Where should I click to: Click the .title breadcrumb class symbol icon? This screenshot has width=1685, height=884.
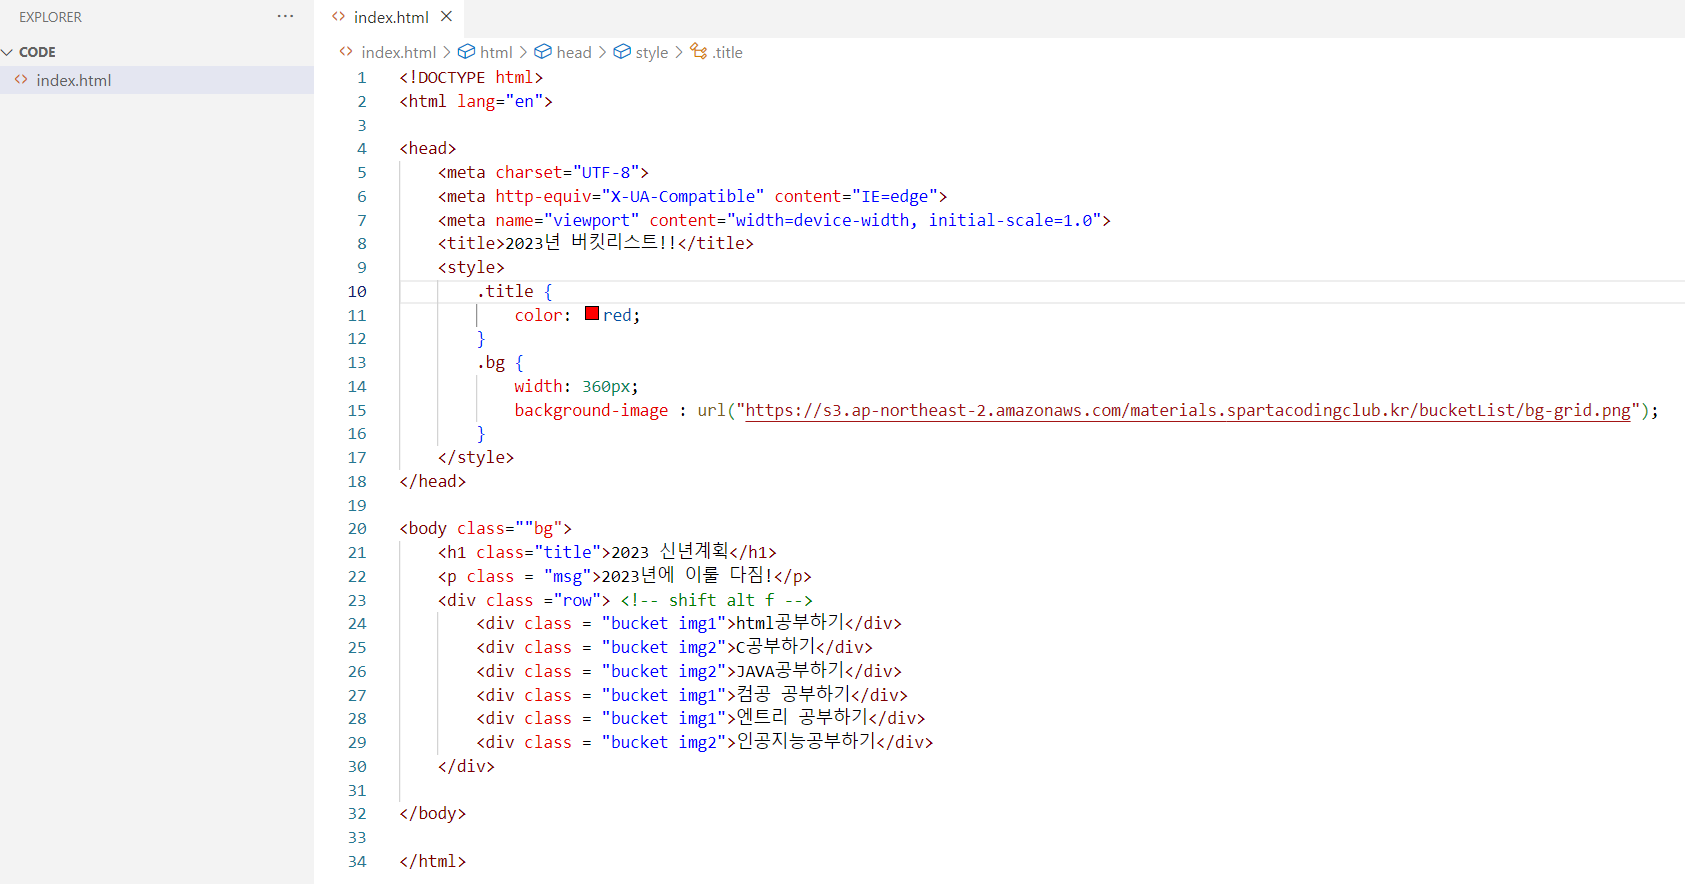[x=699, y=51]
